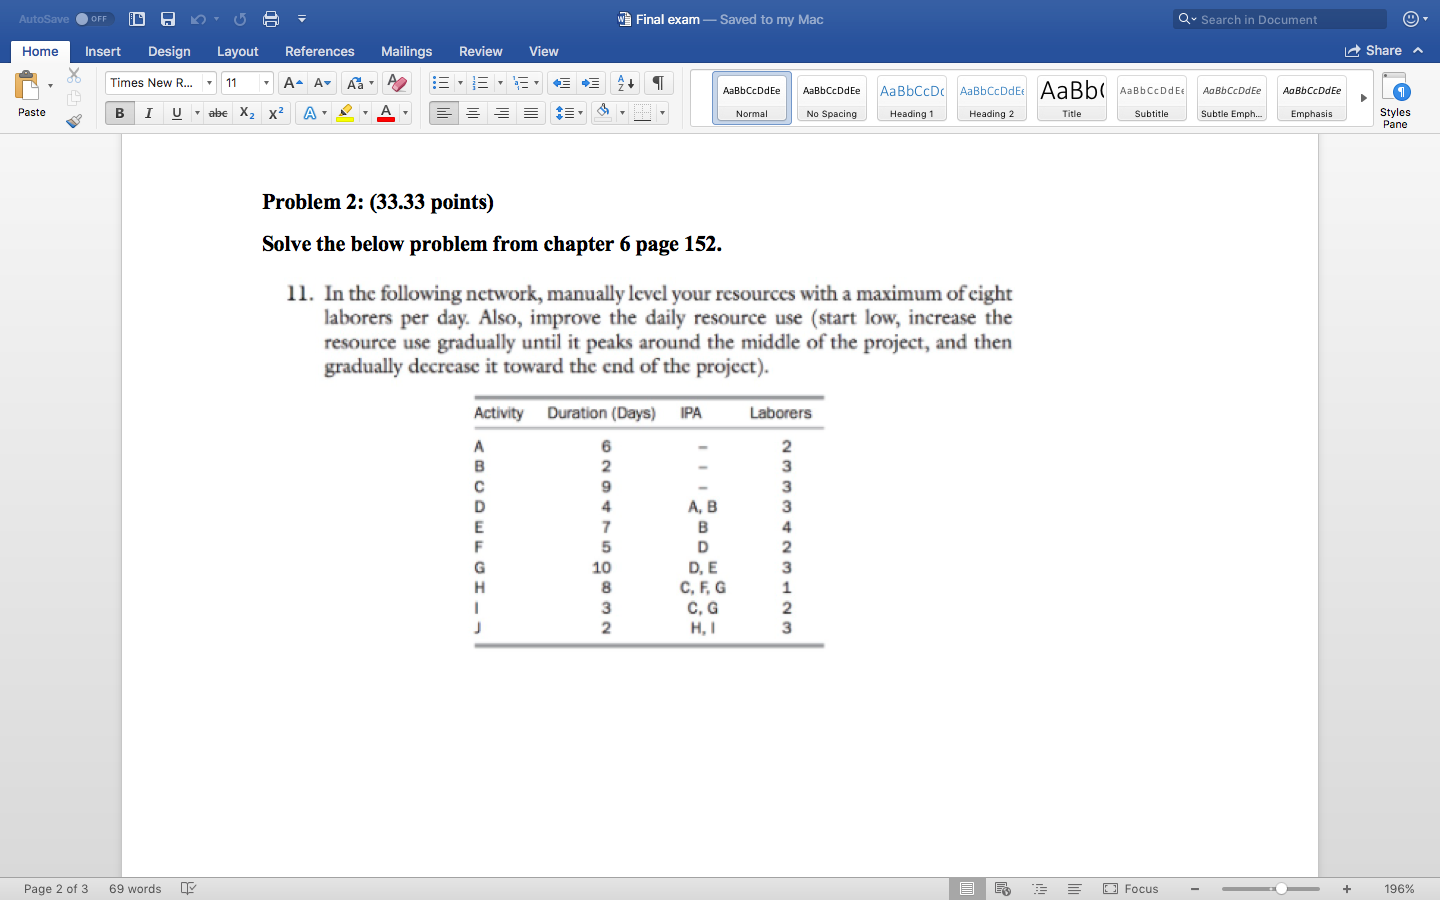Apply strikethrough formatting
The image size is (1440, 900).
[x=218, y=113]
